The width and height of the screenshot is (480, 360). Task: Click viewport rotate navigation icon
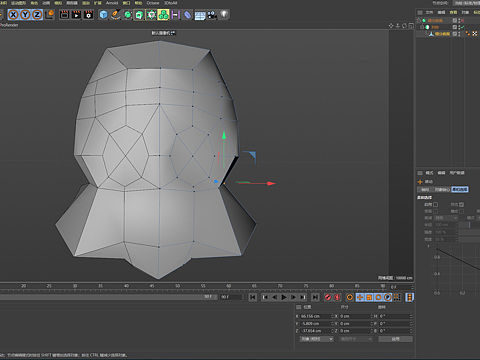click(x=405, y=26)
